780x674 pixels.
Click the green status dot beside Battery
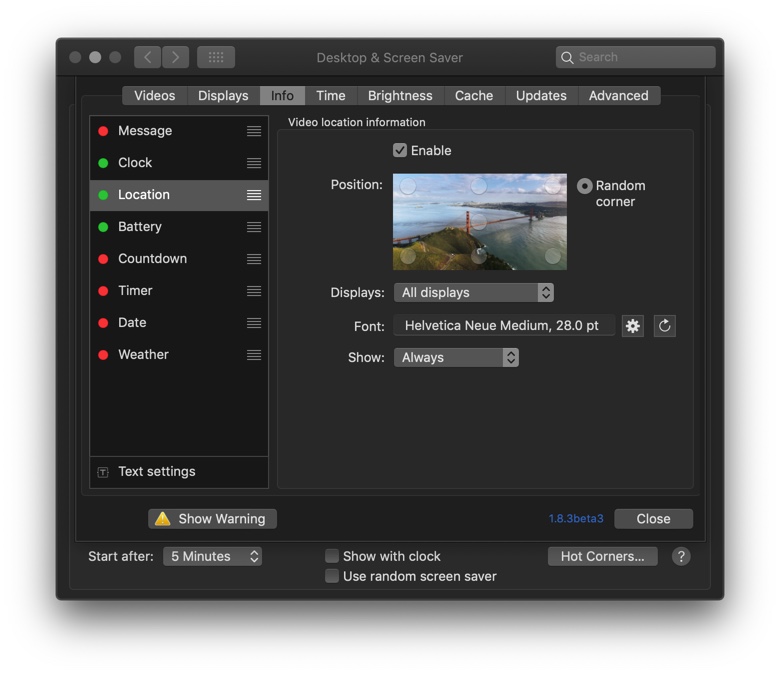[103, 227]
